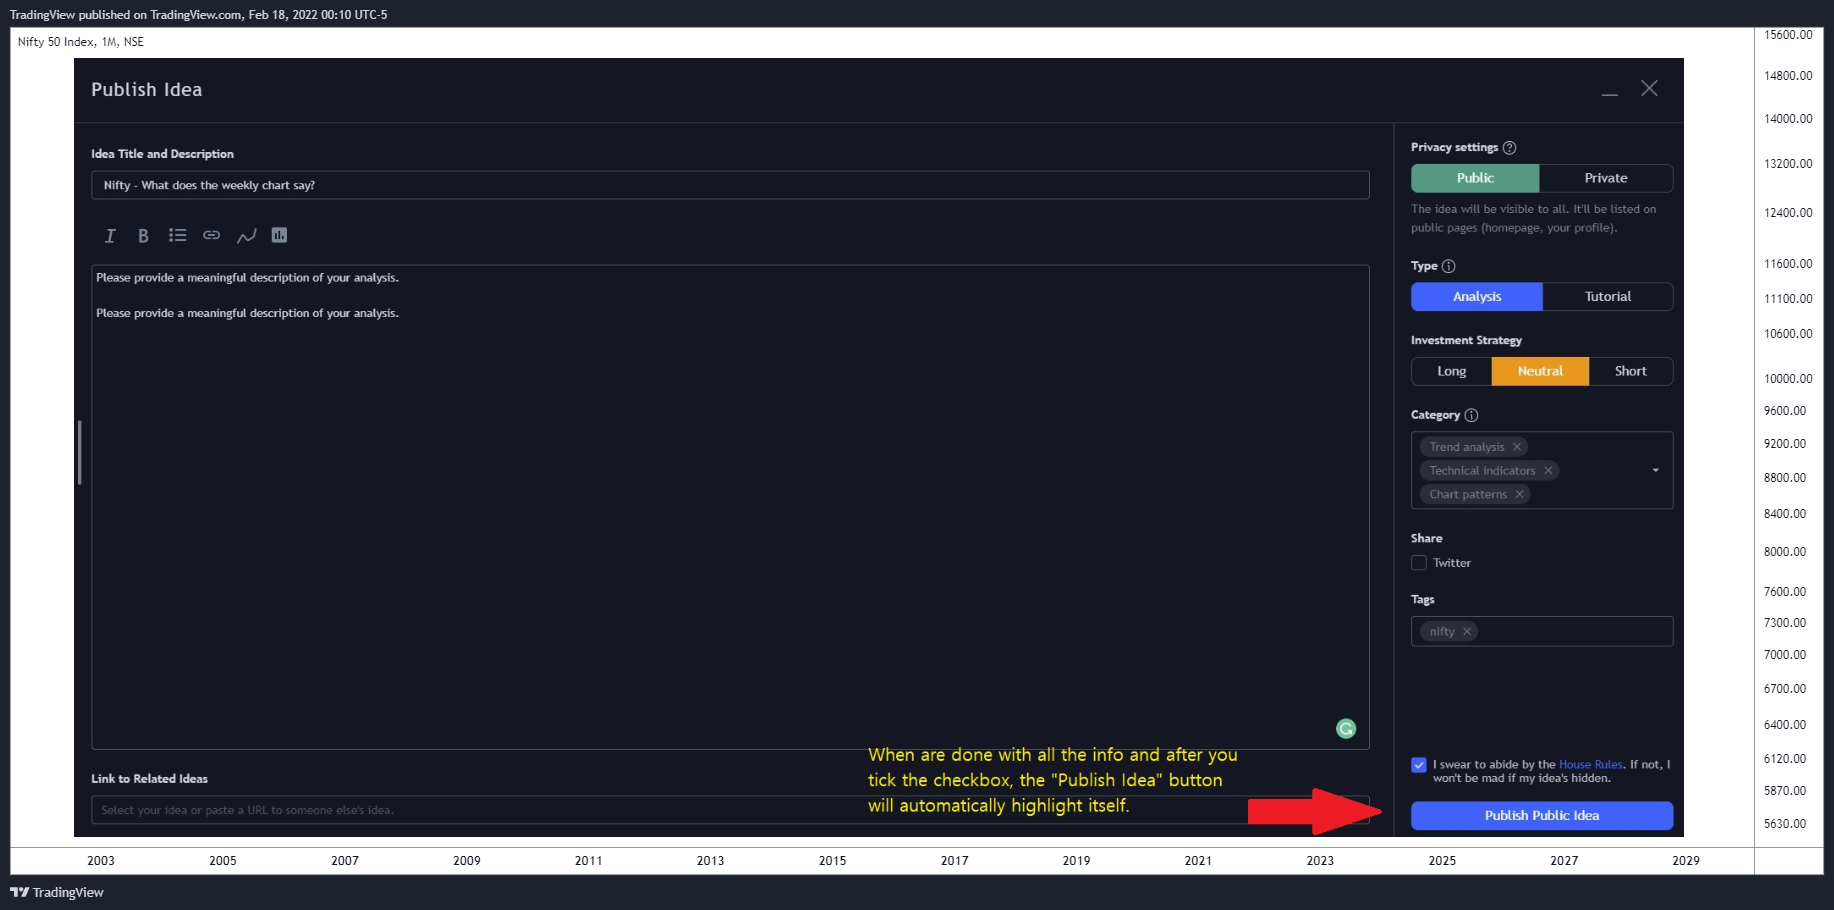This screenshot has height=910, width=1834.
Task: Click 2015 on the time axis
Action: 833,861
